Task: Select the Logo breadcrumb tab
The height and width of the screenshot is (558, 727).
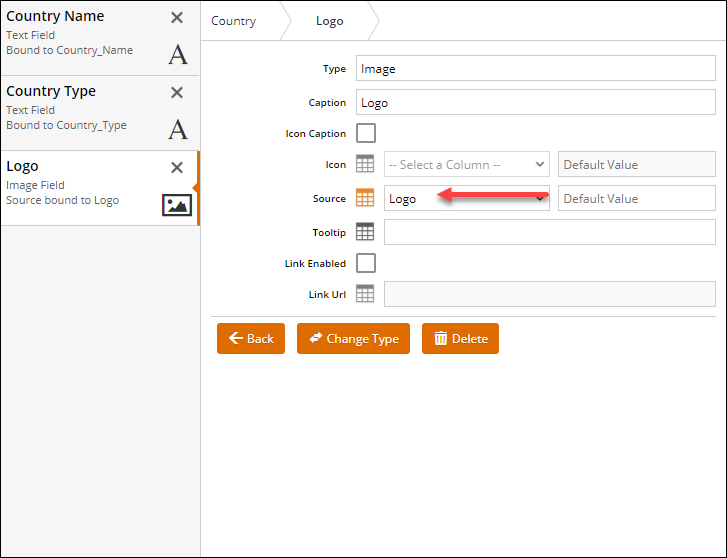Action: point(329,21)
